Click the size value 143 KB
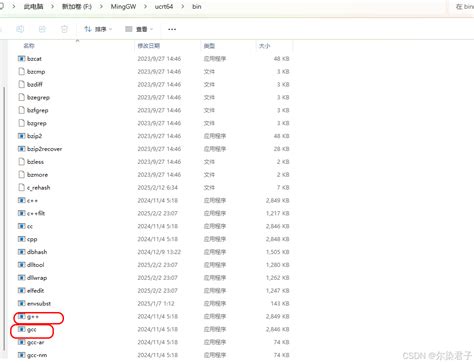The width and height of the screenshot is (474, 364). click(x=280, y=304)
